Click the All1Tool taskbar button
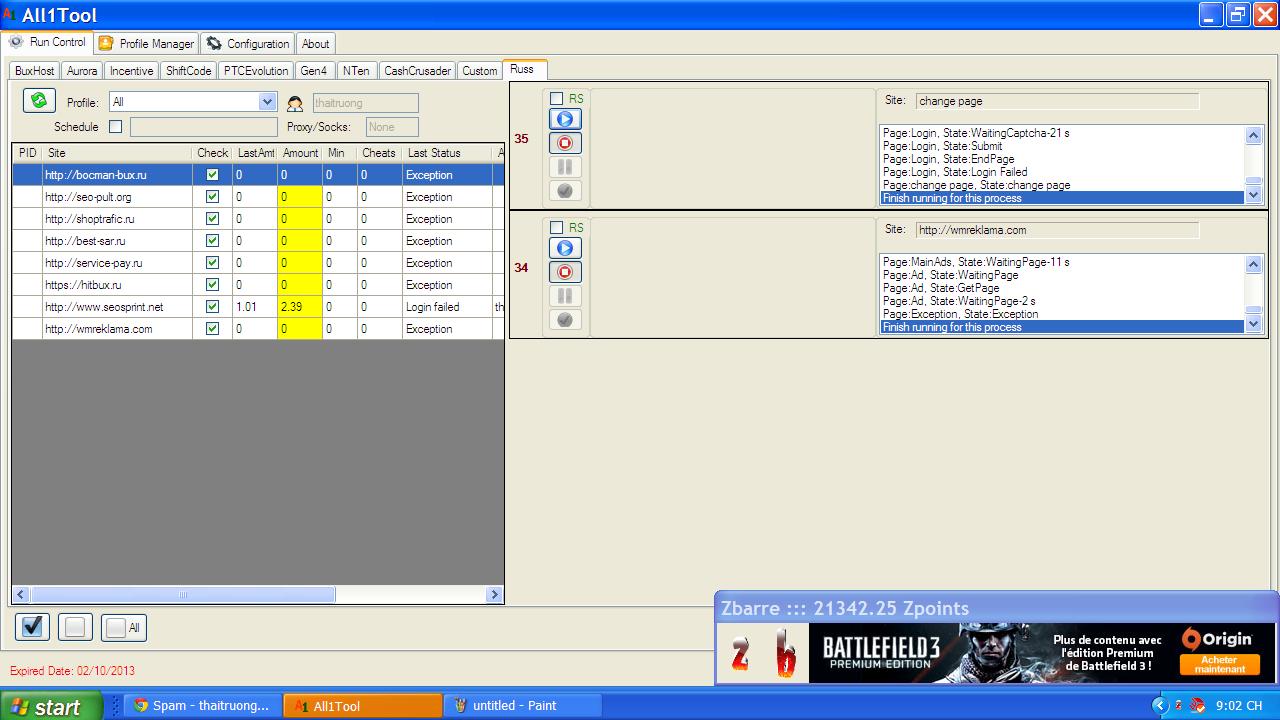The width and height of the screenshot is (1280, 720). click(362, 706)
